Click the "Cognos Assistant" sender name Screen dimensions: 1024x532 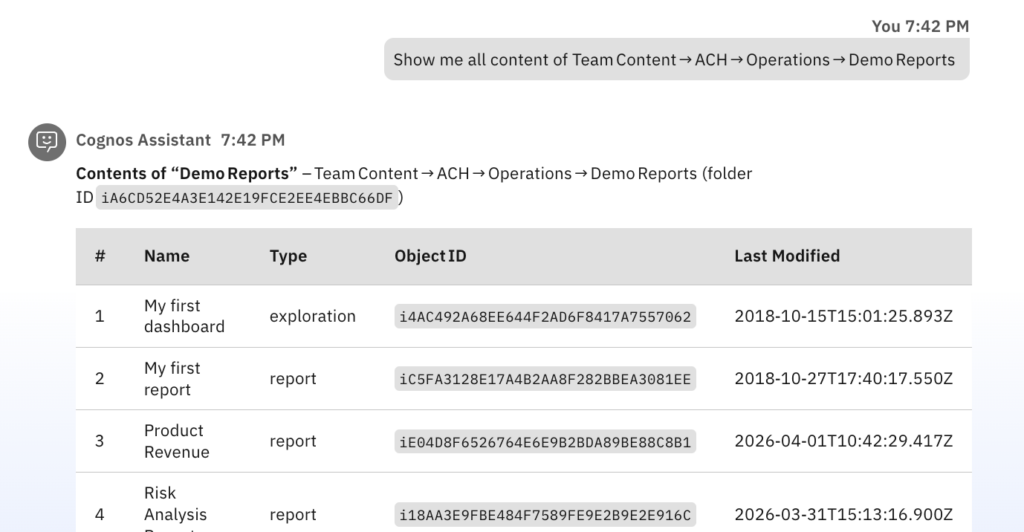143,140
